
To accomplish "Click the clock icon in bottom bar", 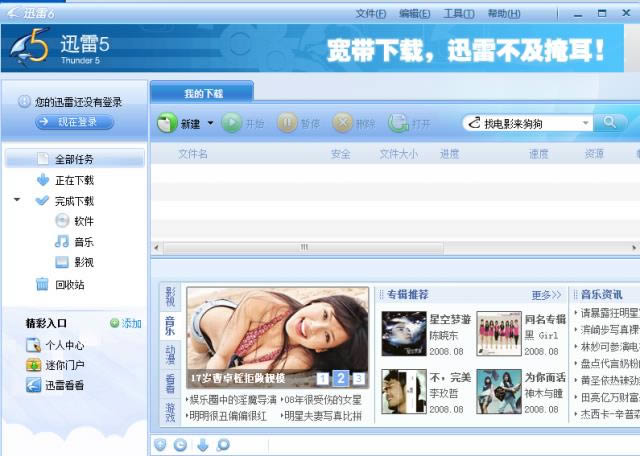I will pyautogui.click(x=180, y=445).
